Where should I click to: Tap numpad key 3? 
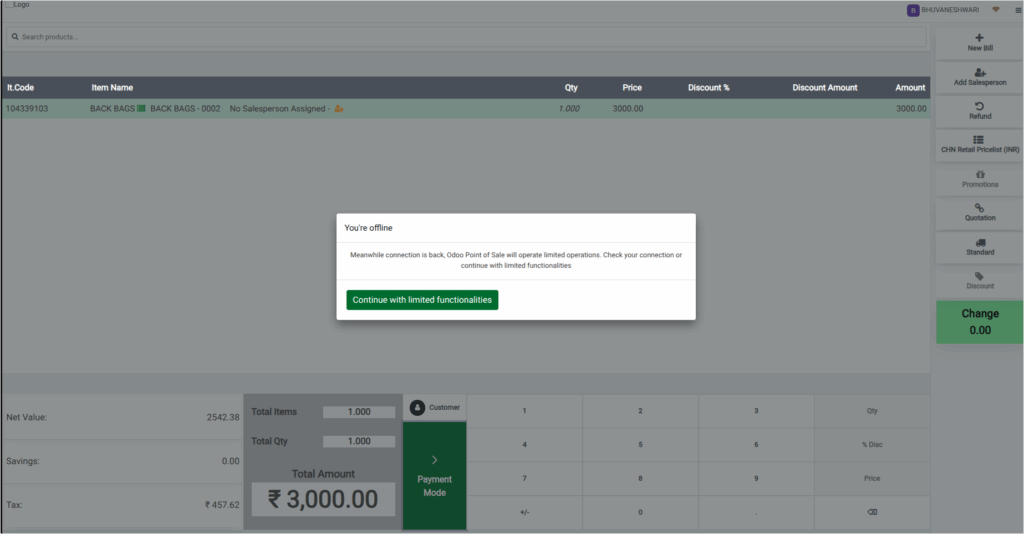click(x=756, y=411)
